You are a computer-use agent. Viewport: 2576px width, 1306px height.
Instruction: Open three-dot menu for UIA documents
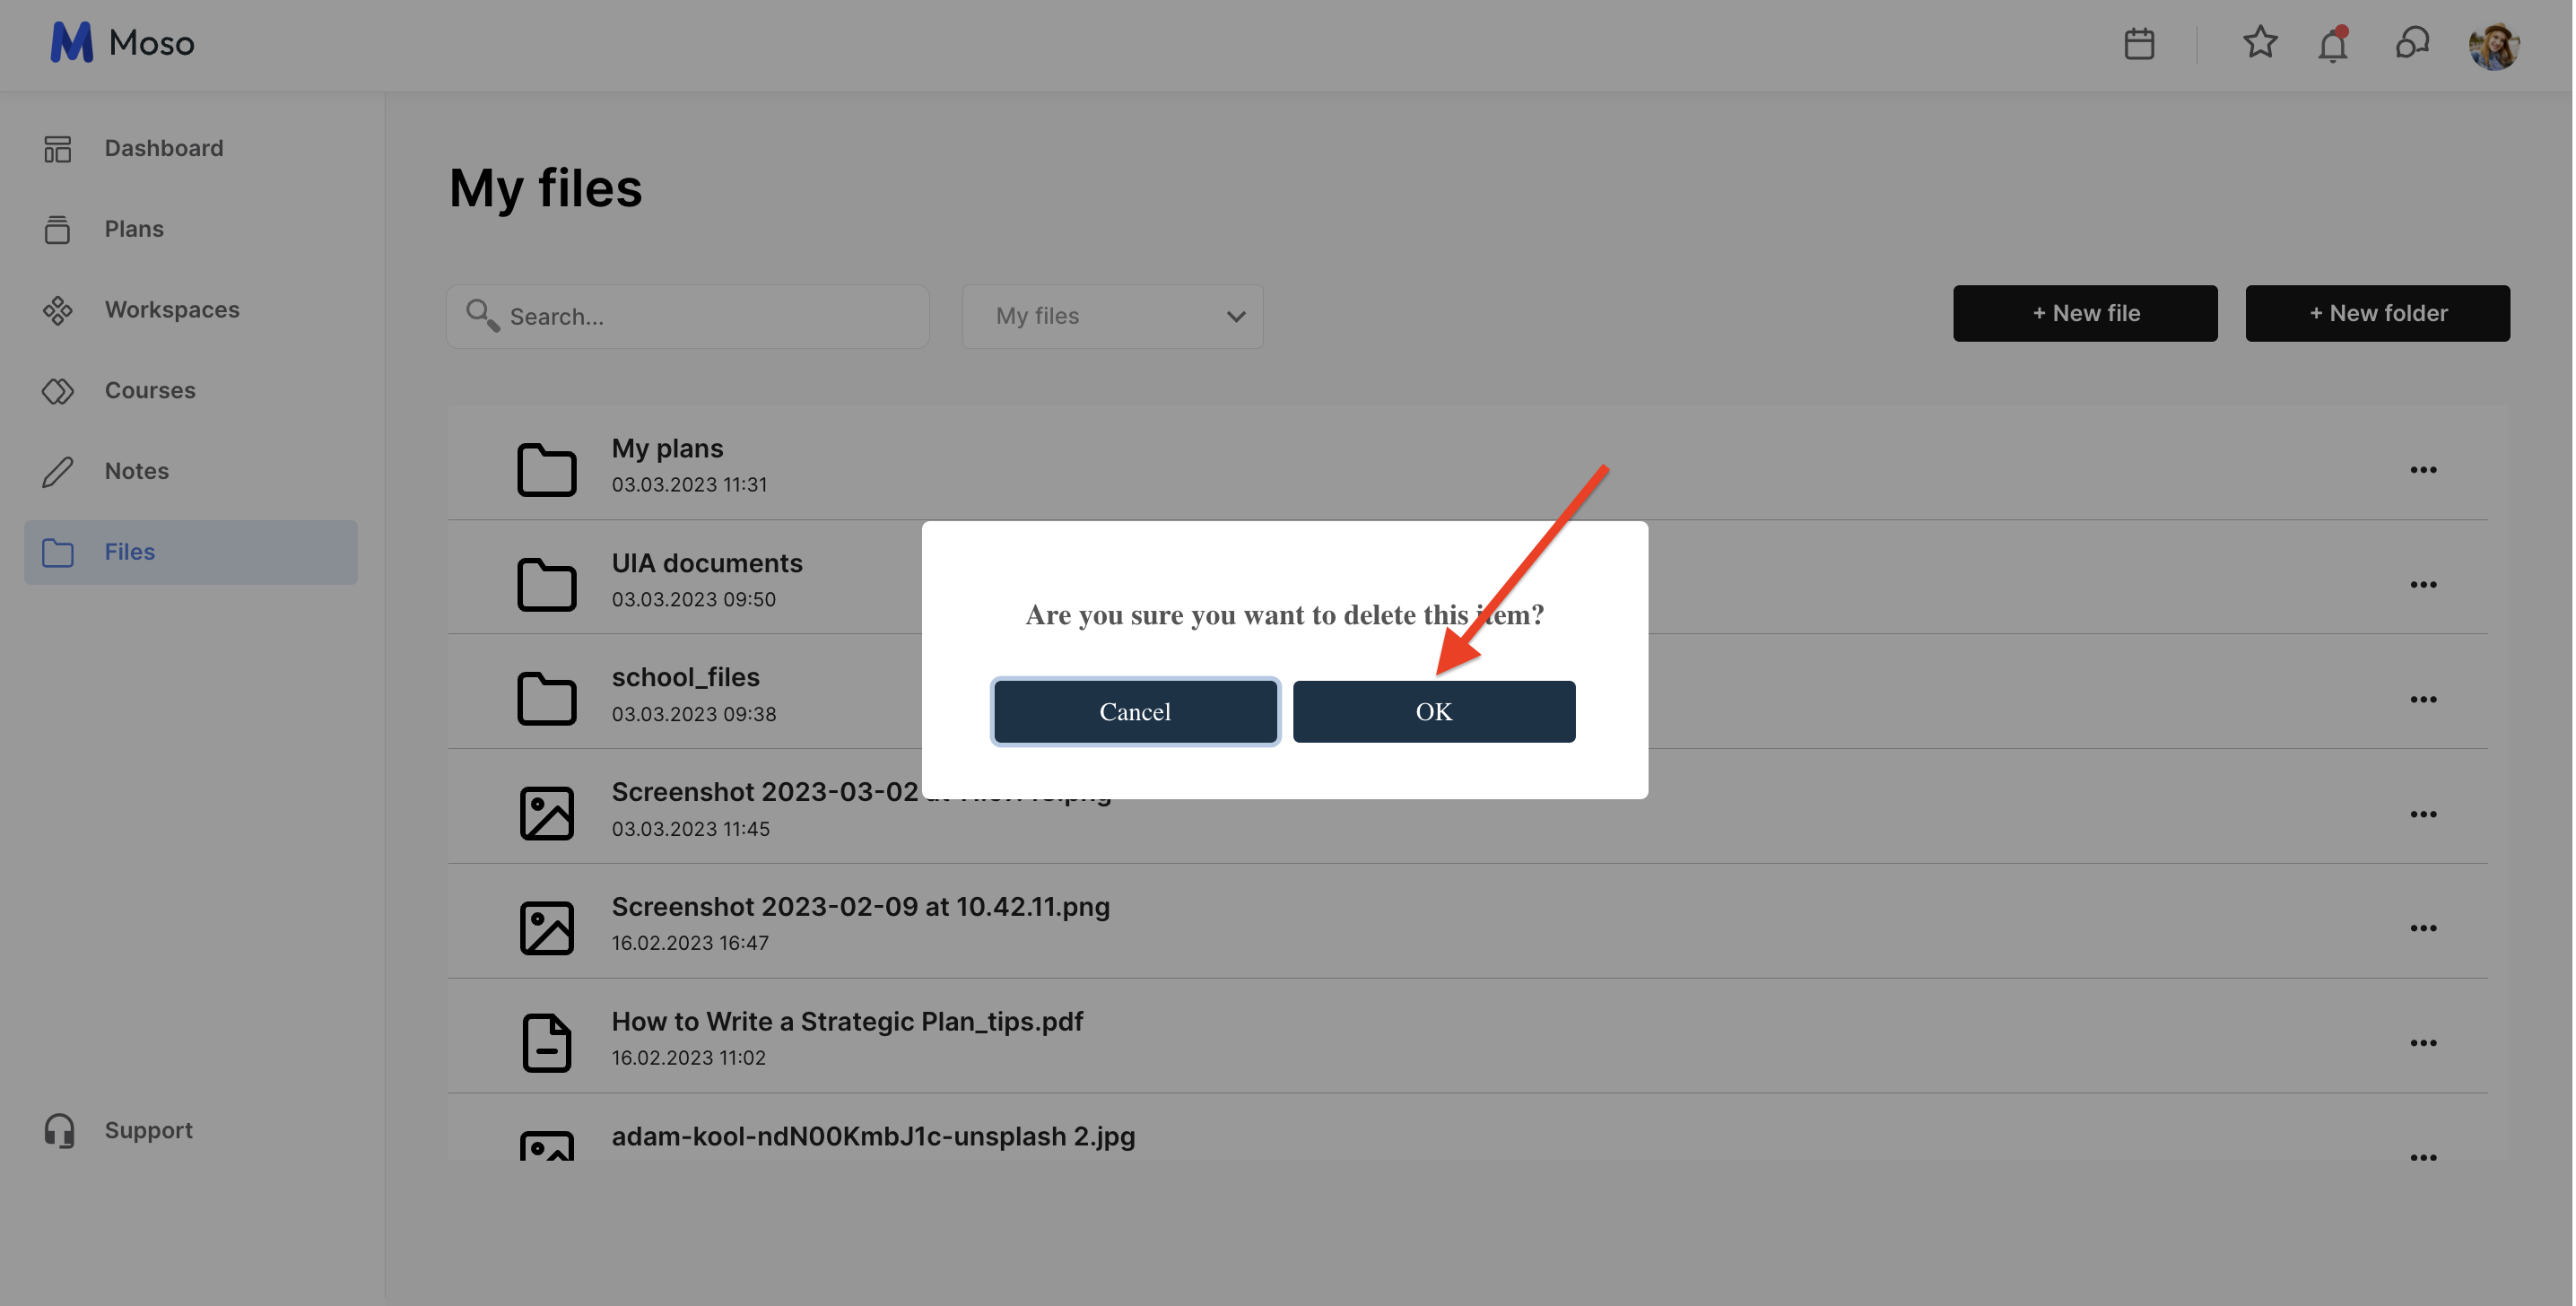point(2422,584)
